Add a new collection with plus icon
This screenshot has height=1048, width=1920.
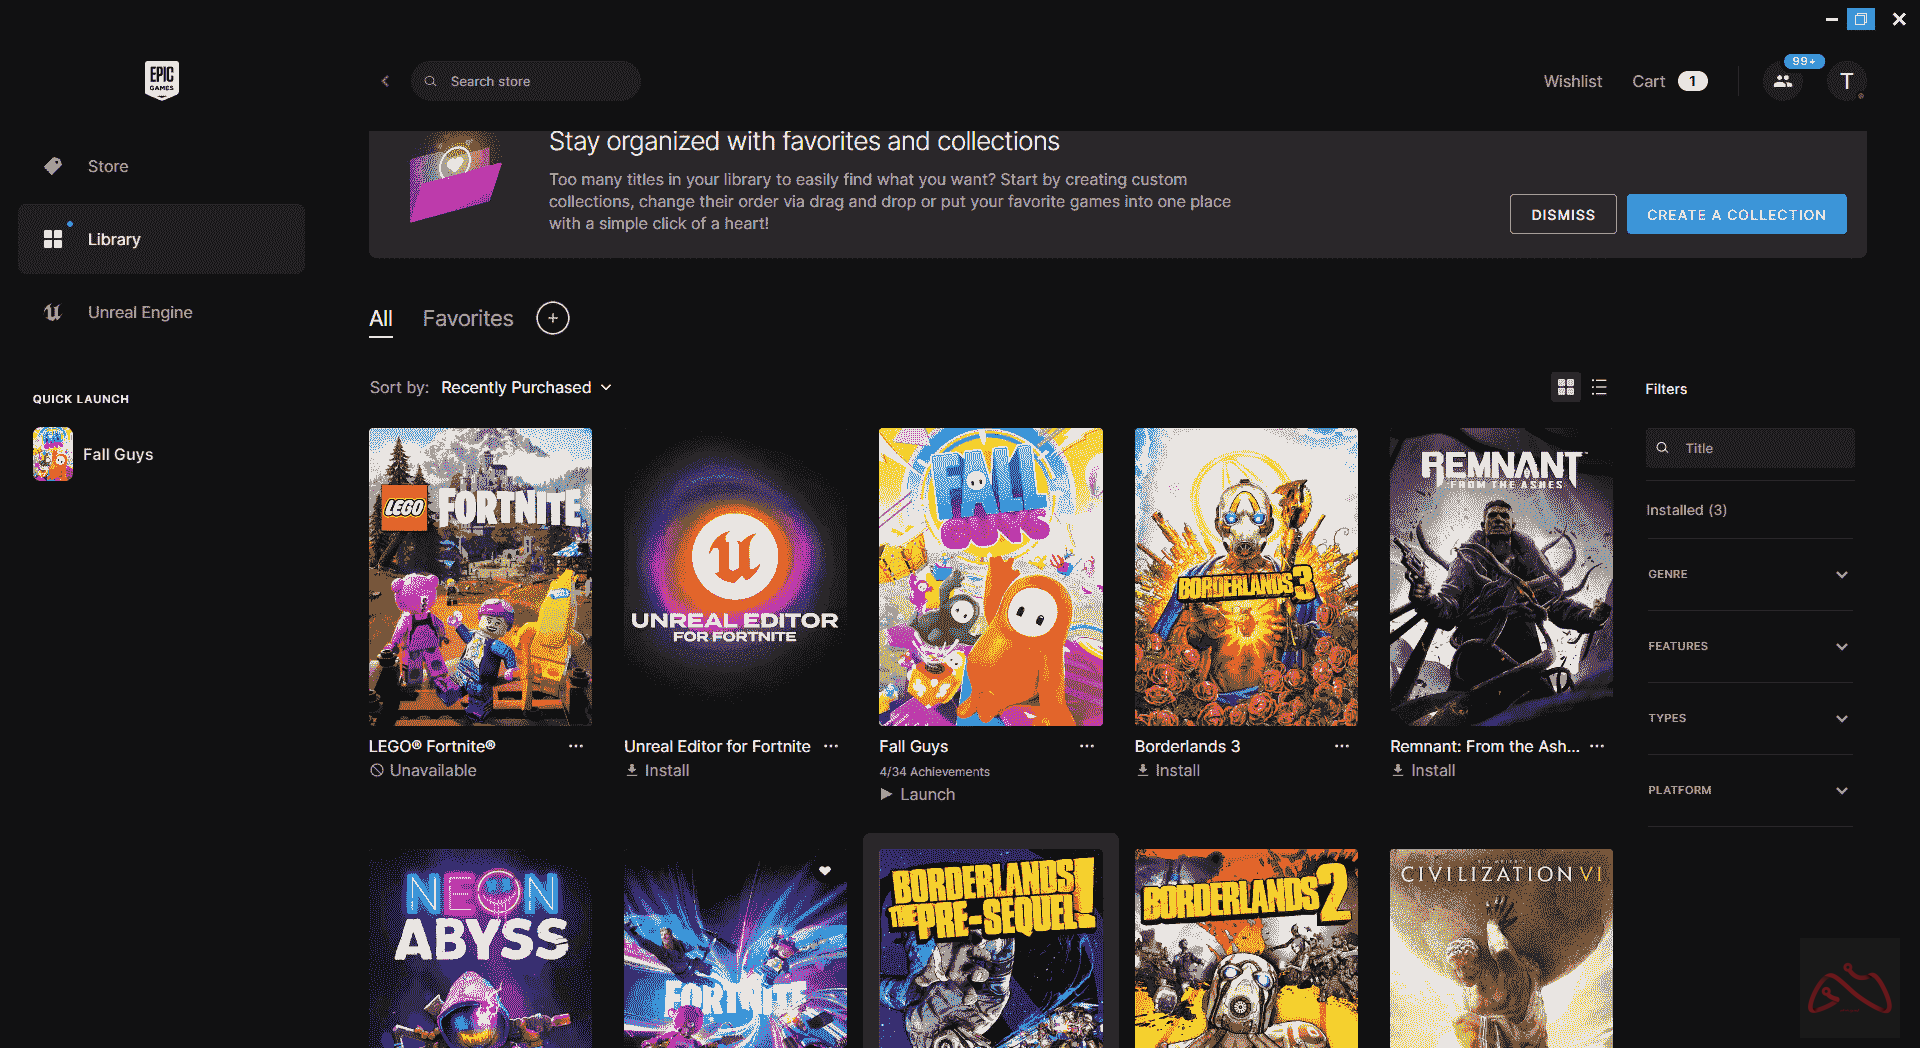[553, 318]
